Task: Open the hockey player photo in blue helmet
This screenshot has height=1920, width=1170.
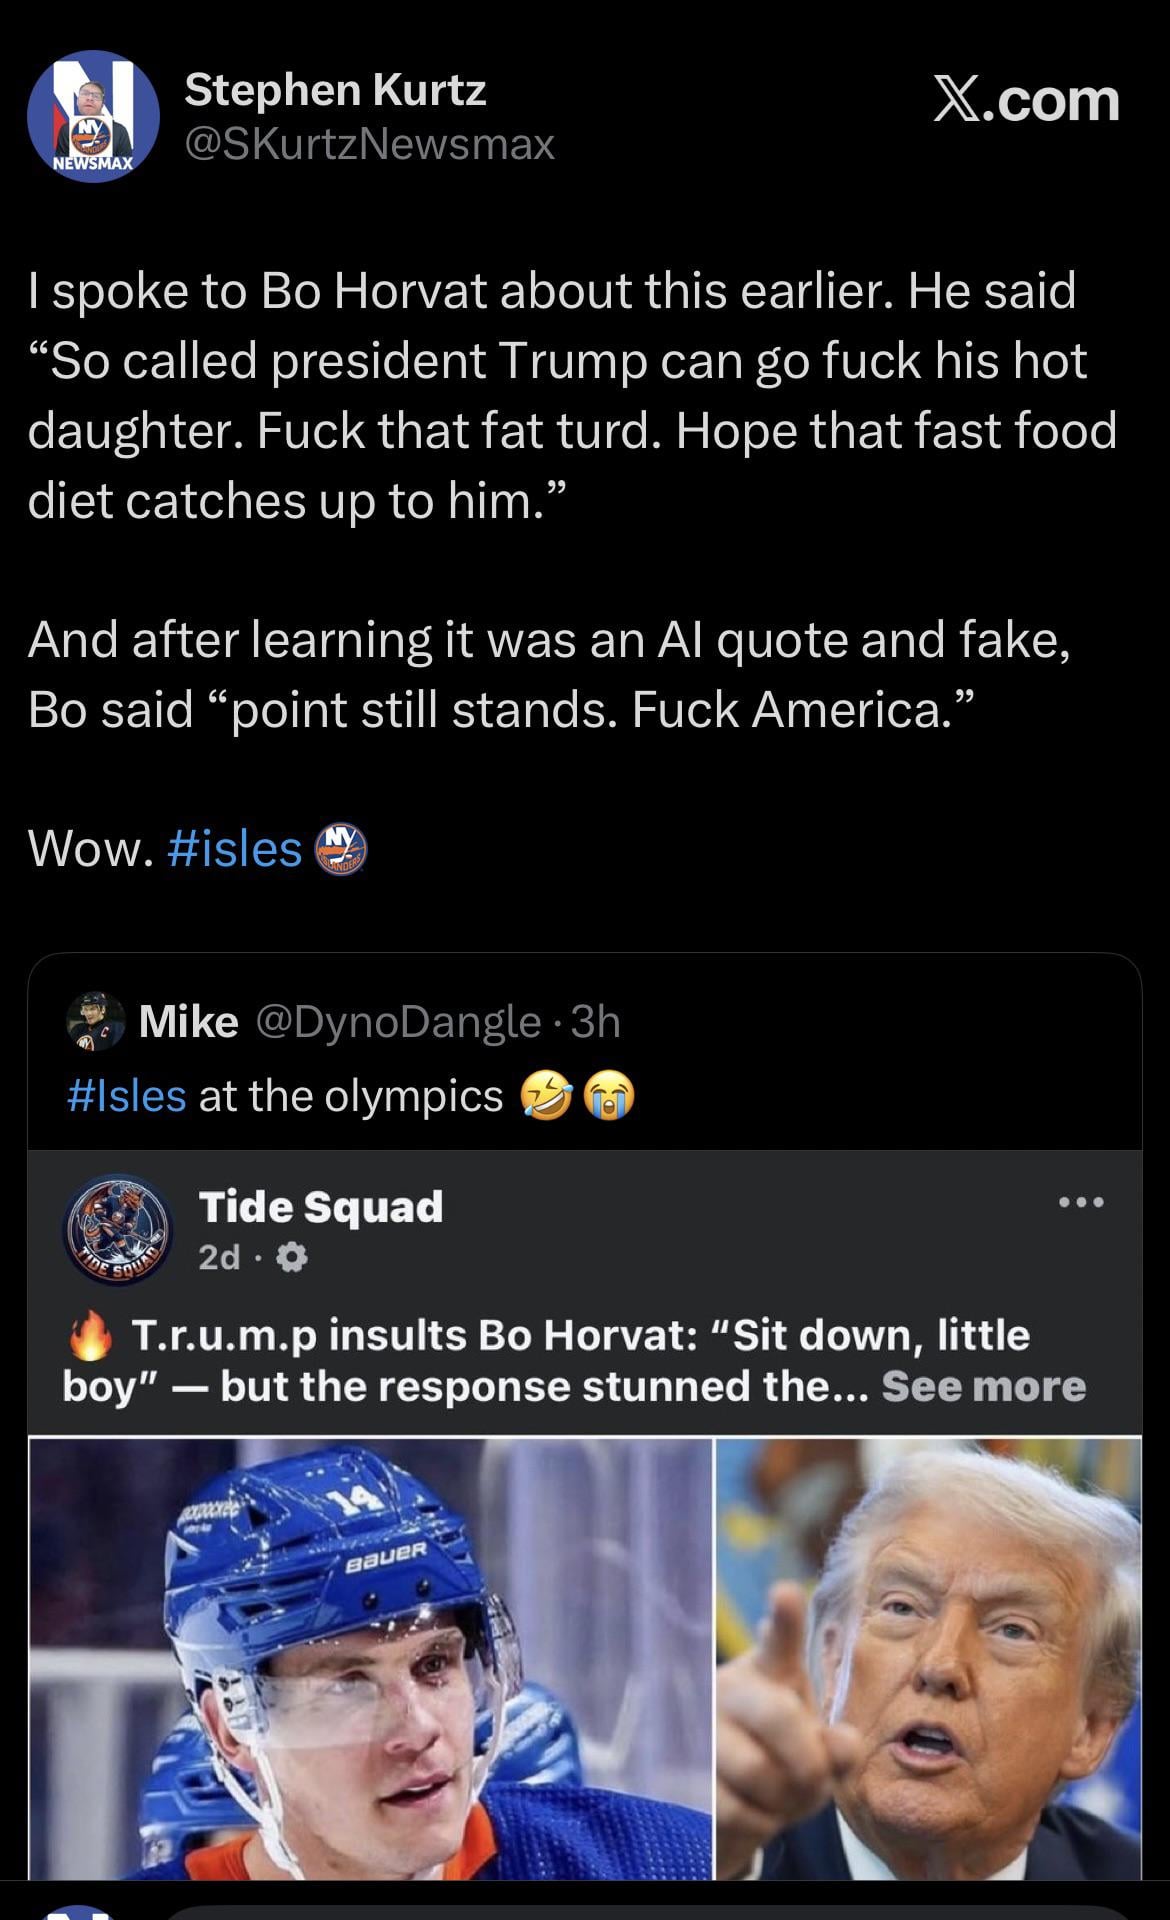Action: 370,1658
